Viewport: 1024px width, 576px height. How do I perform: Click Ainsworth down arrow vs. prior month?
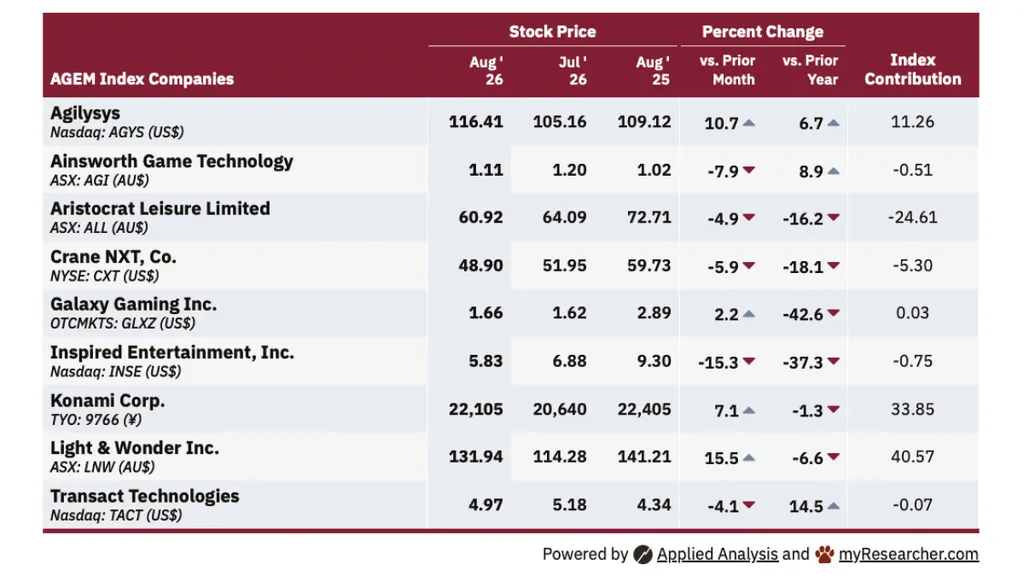tap(749, 170)
